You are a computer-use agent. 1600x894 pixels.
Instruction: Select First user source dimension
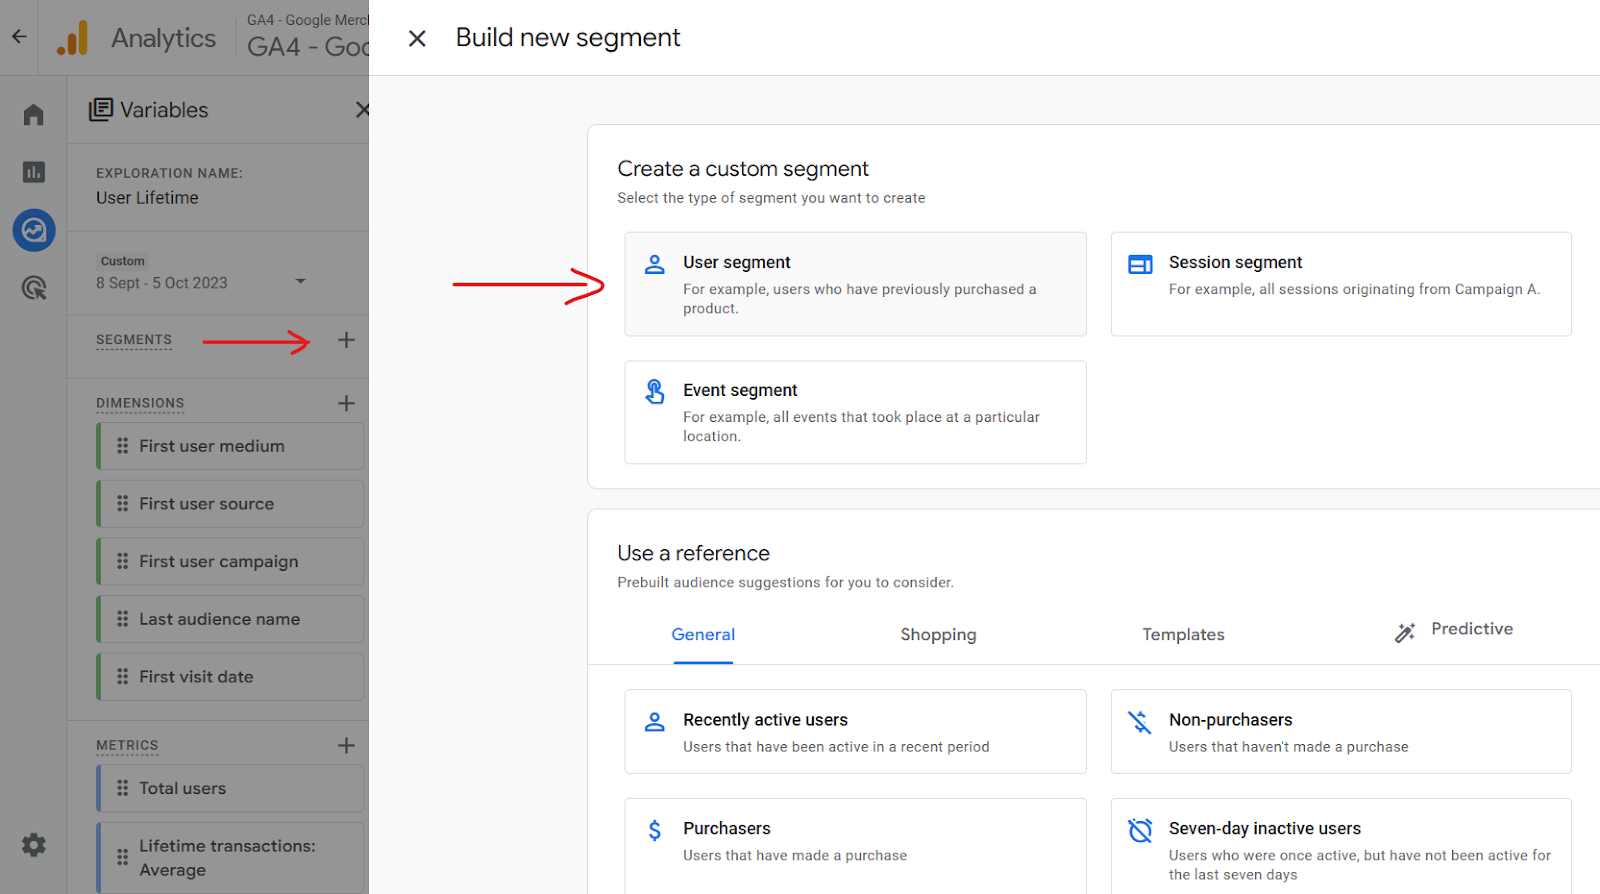tap(230, 504)
